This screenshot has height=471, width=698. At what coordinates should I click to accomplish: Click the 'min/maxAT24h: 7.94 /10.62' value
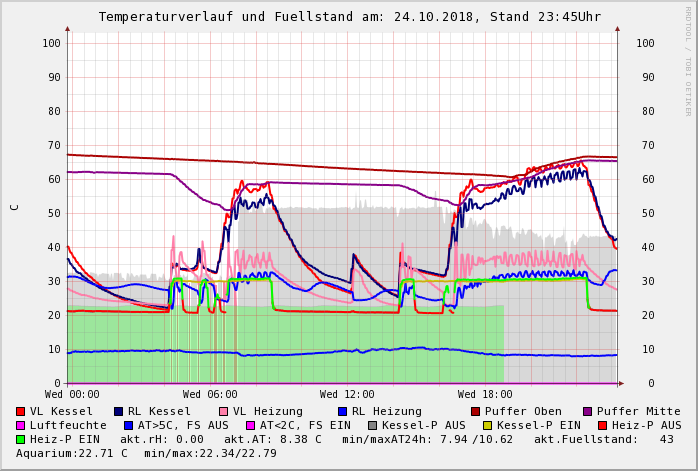pos(427,439)
